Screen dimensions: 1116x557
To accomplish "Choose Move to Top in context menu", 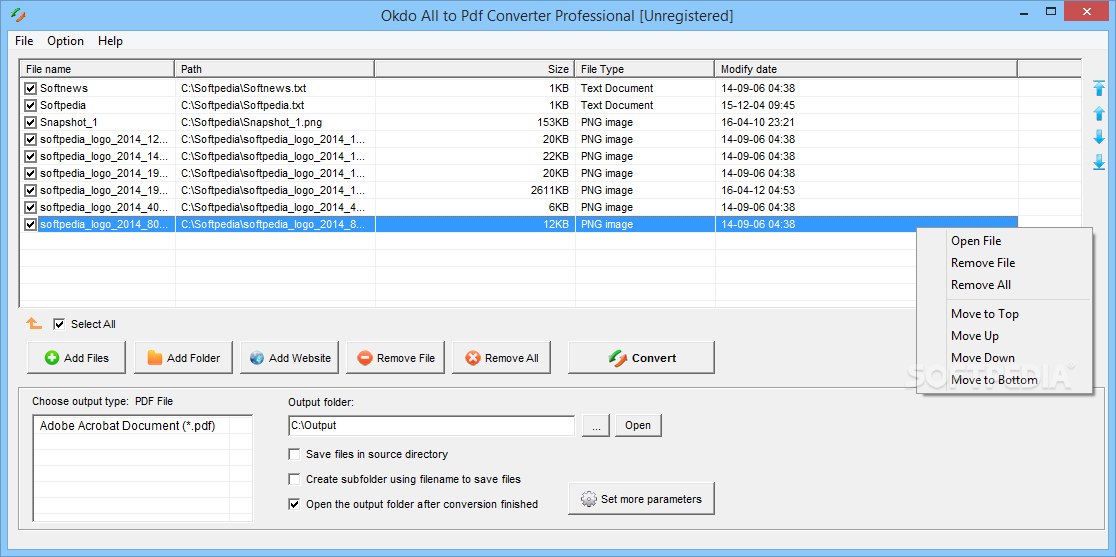I will tap(985, 314).
